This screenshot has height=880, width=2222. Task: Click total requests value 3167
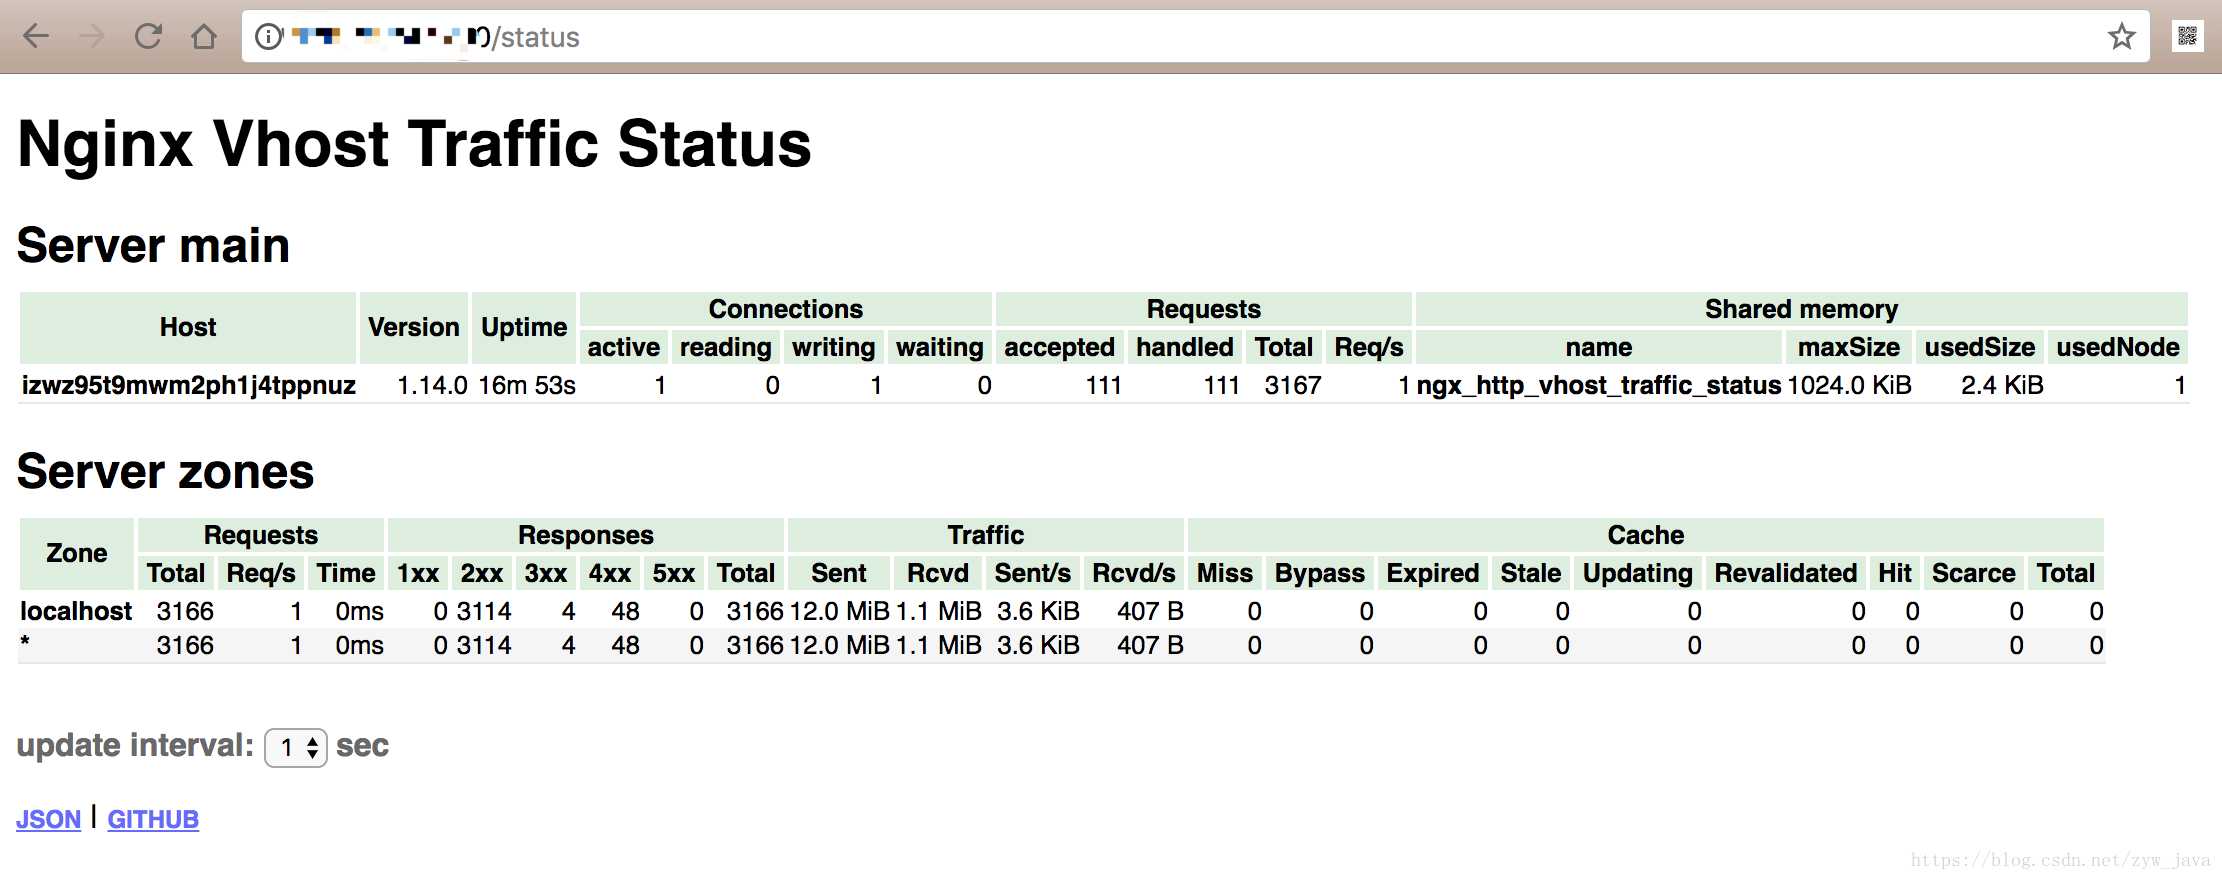click(1293, 385)
